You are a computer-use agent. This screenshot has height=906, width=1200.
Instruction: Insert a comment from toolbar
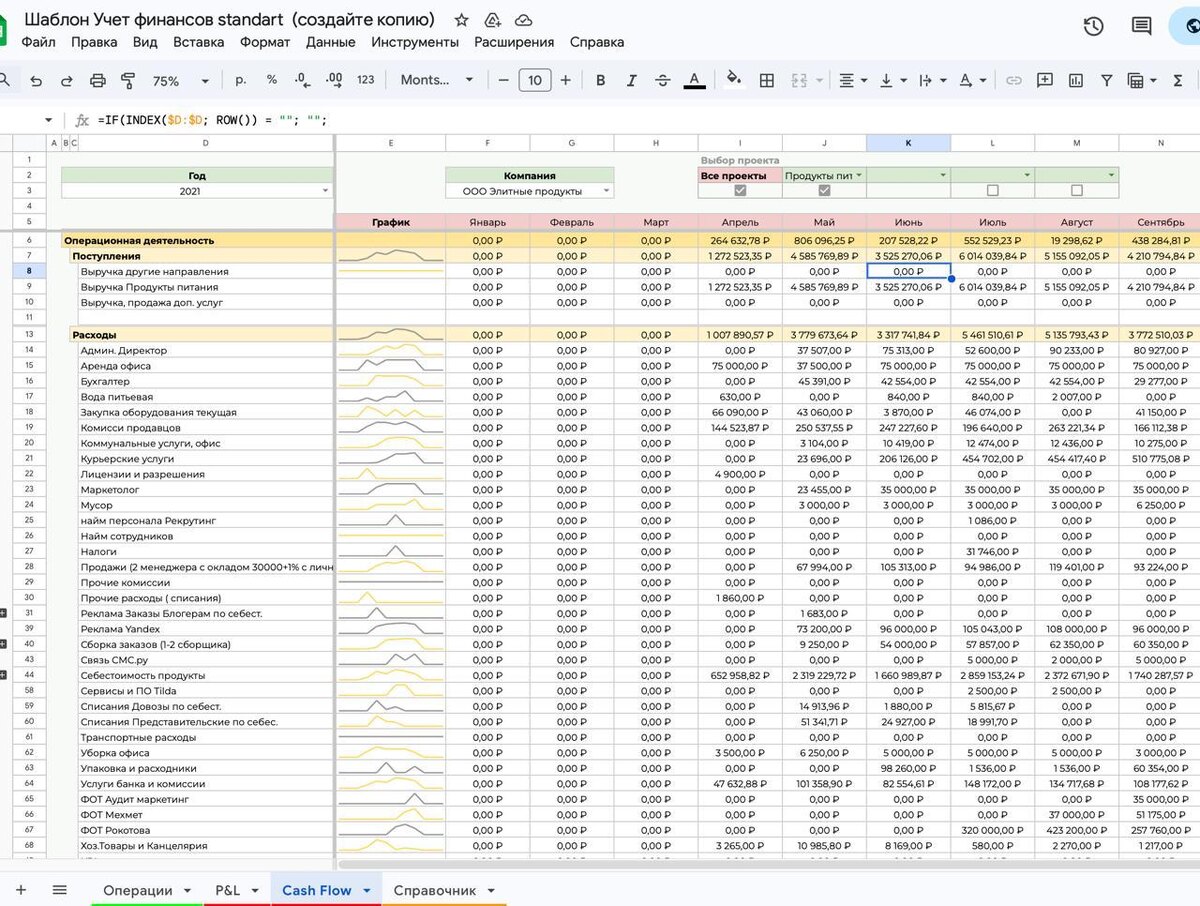(x=1045, y=81)
